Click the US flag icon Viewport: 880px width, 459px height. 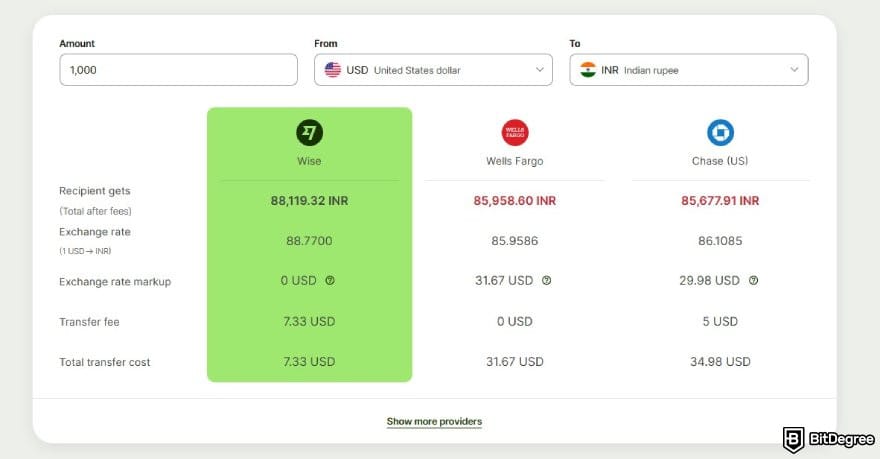tap(333, 70)
